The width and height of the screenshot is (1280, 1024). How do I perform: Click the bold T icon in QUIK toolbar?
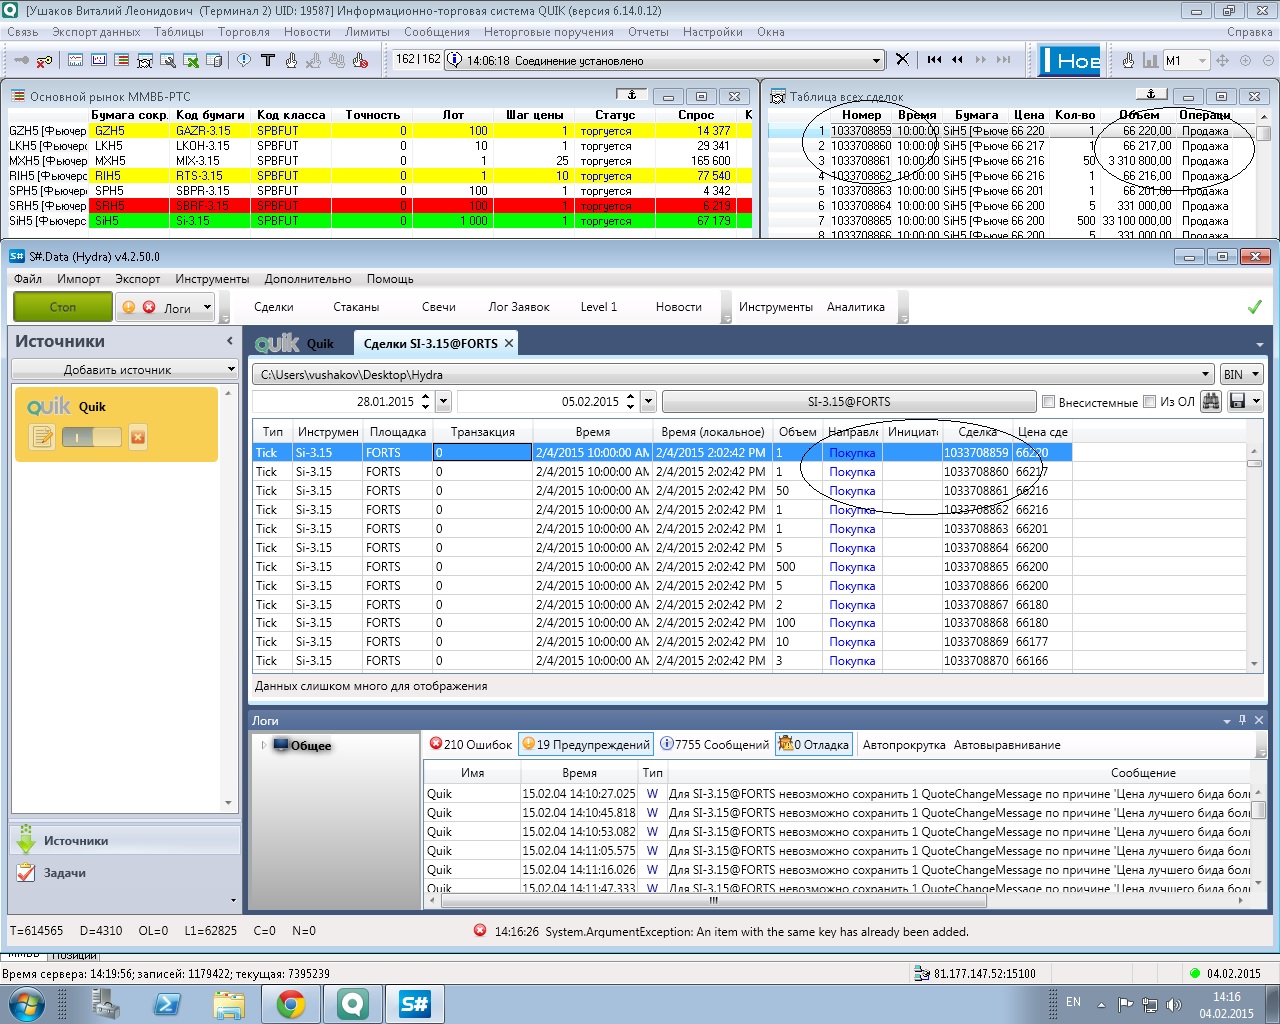pos(267,60)
